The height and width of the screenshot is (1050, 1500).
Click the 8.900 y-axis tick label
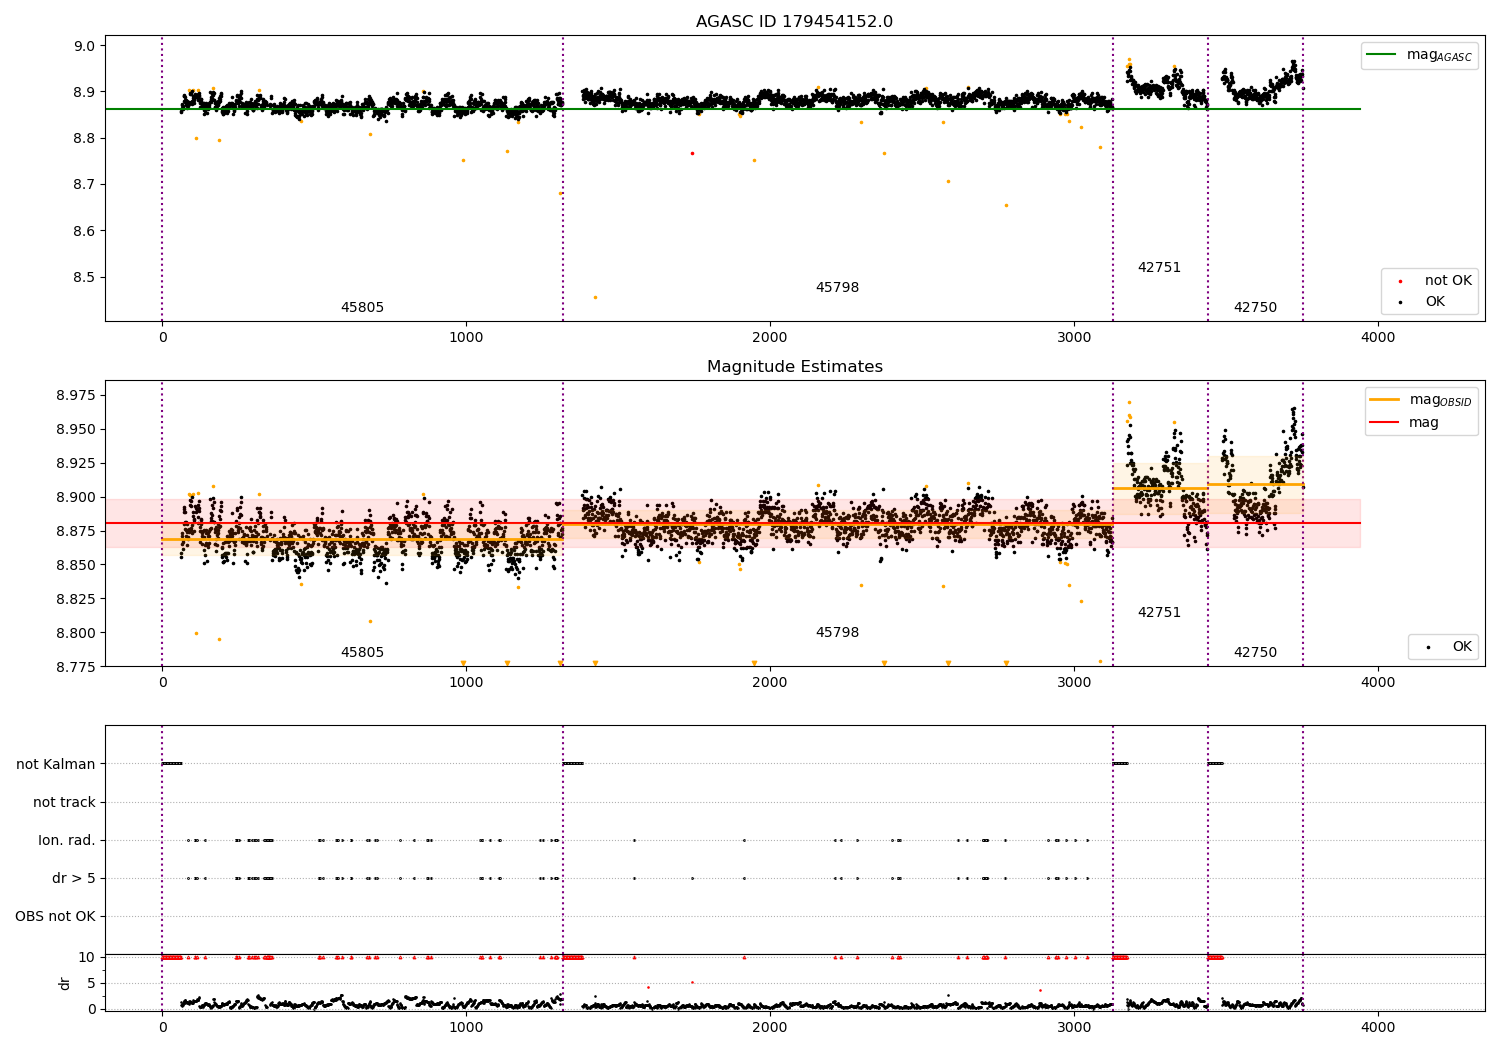pos(76,498)
